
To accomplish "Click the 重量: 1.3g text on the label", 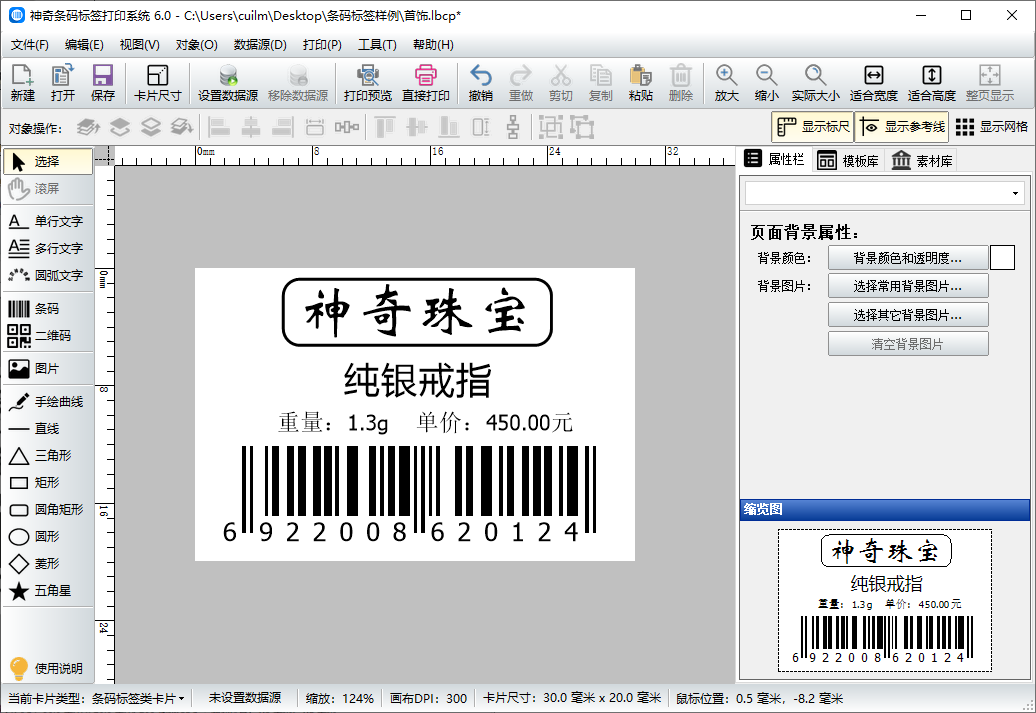I will (x=333, y=422).
